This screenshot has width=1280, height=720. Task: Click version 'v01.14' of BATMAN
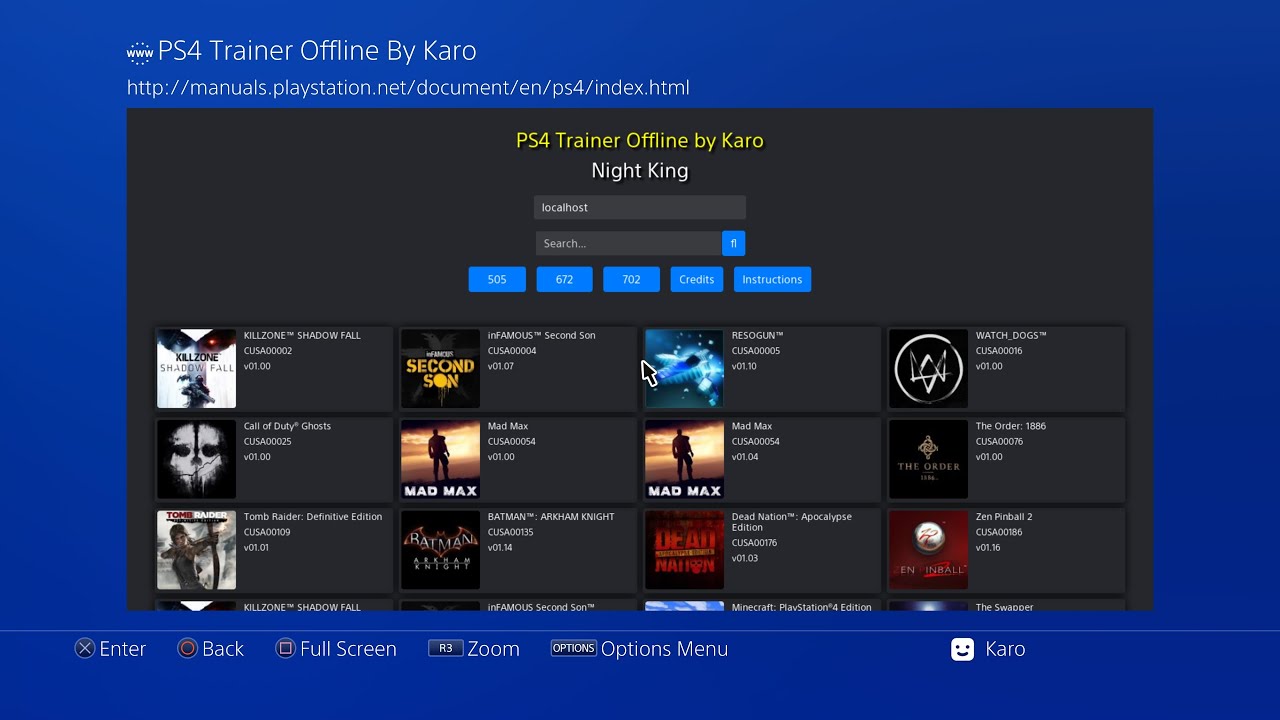click(500, 548)
